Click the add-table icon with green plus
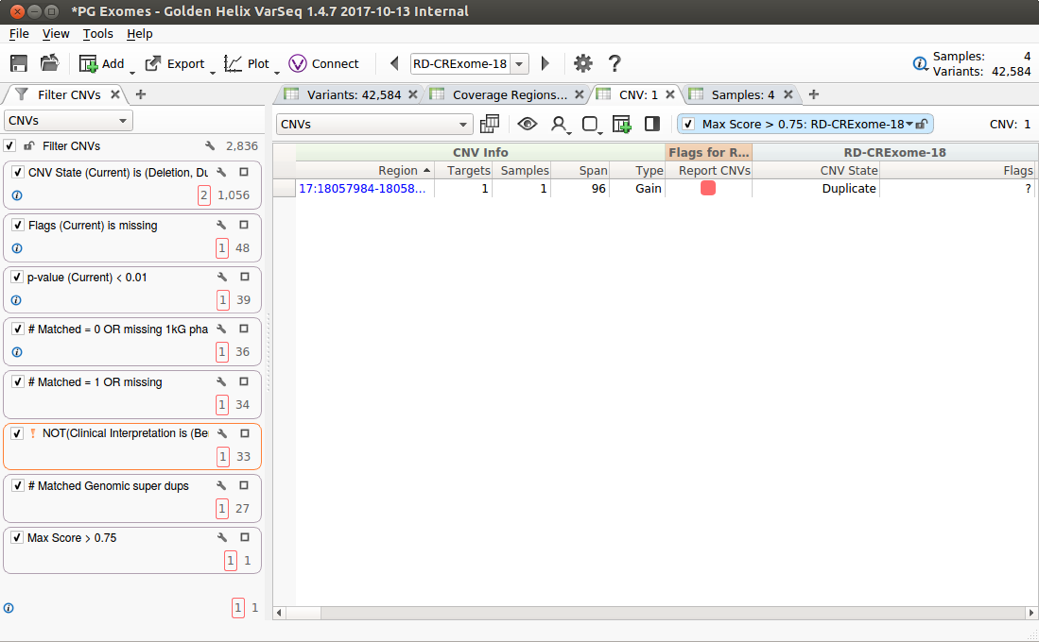This screenshot has height=642, width=1039. coord(622,124)
